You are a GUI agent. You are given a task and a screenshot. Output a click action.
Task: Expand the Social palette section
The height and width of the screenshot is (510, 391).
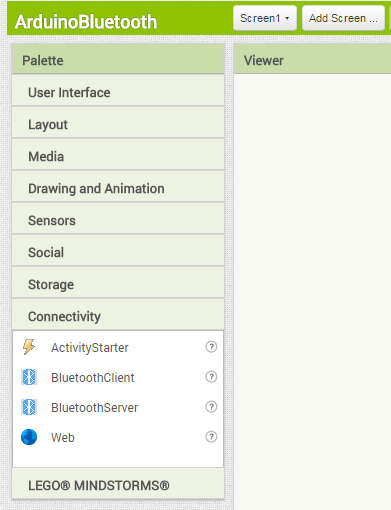118,251
